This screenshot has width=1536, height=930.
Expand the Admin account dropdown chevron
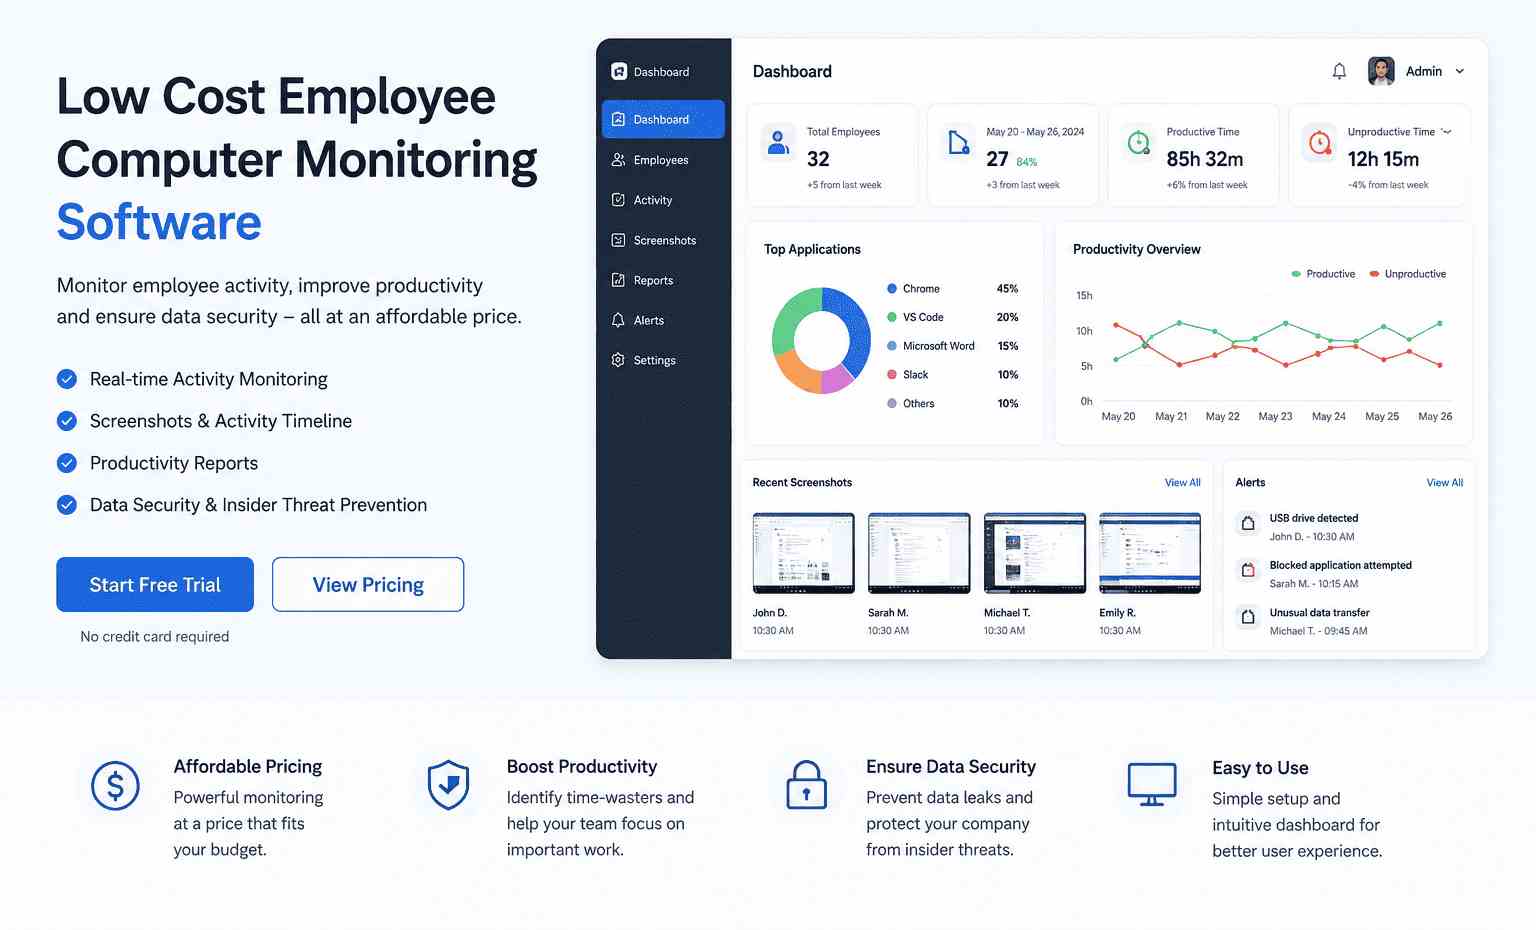(x=1460, y=71)
